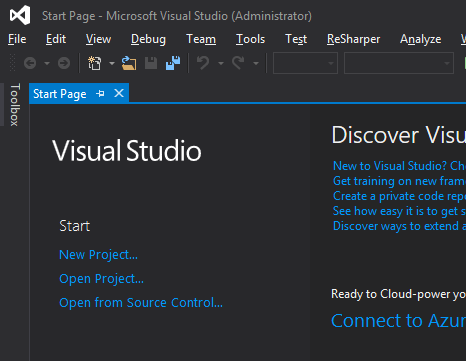Click the Save floppy disk icon
The height and width of the screenshot is (361, 466).
(151, 63)
